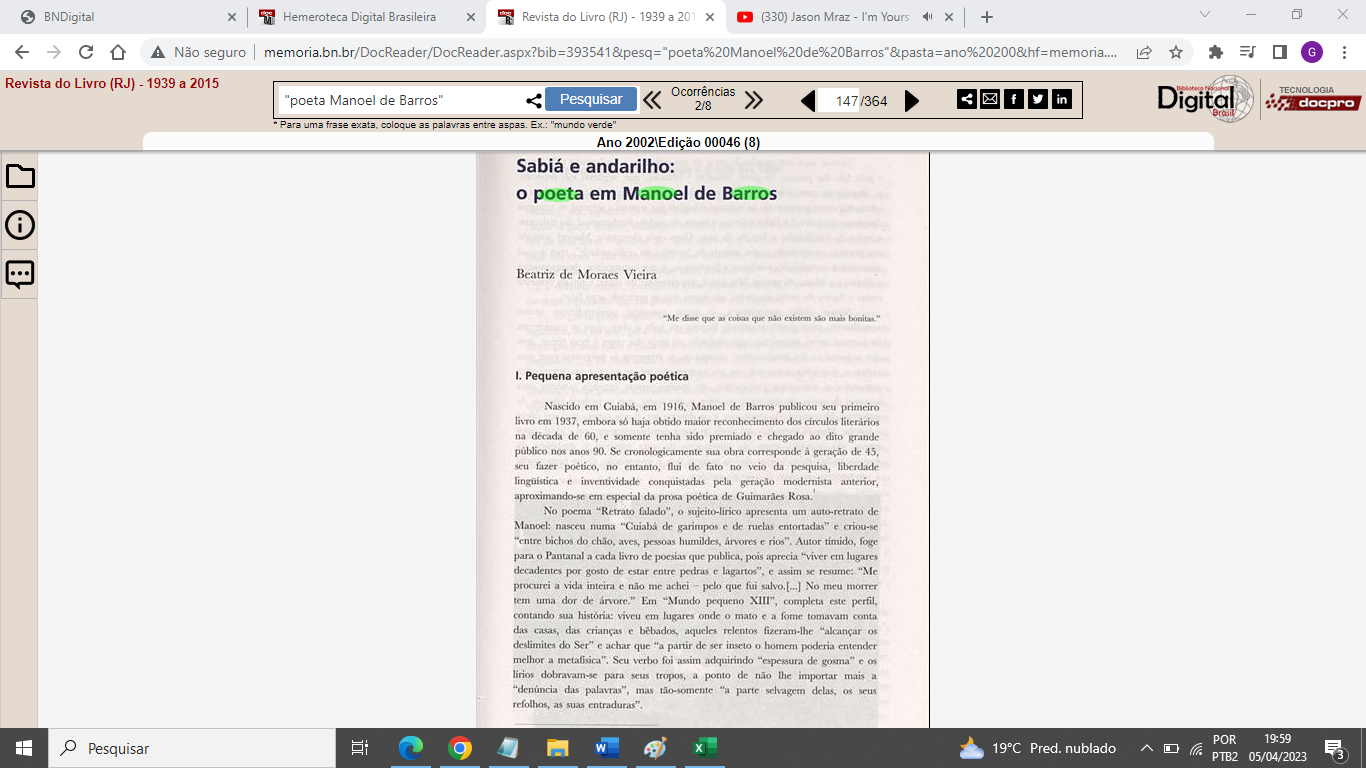Click the tab search dropdown chevron
Viewport: 1366px width, 768px height.
tap(1205, 15)
